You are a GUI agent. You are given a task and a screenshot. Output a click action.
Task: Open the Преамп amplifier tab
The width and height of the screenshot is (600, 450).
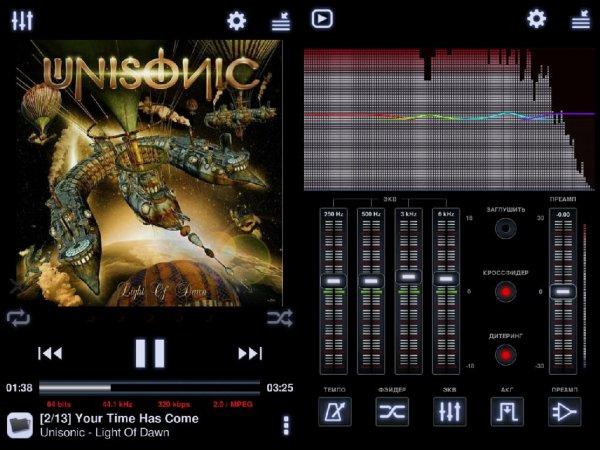(x=564, y=412)
